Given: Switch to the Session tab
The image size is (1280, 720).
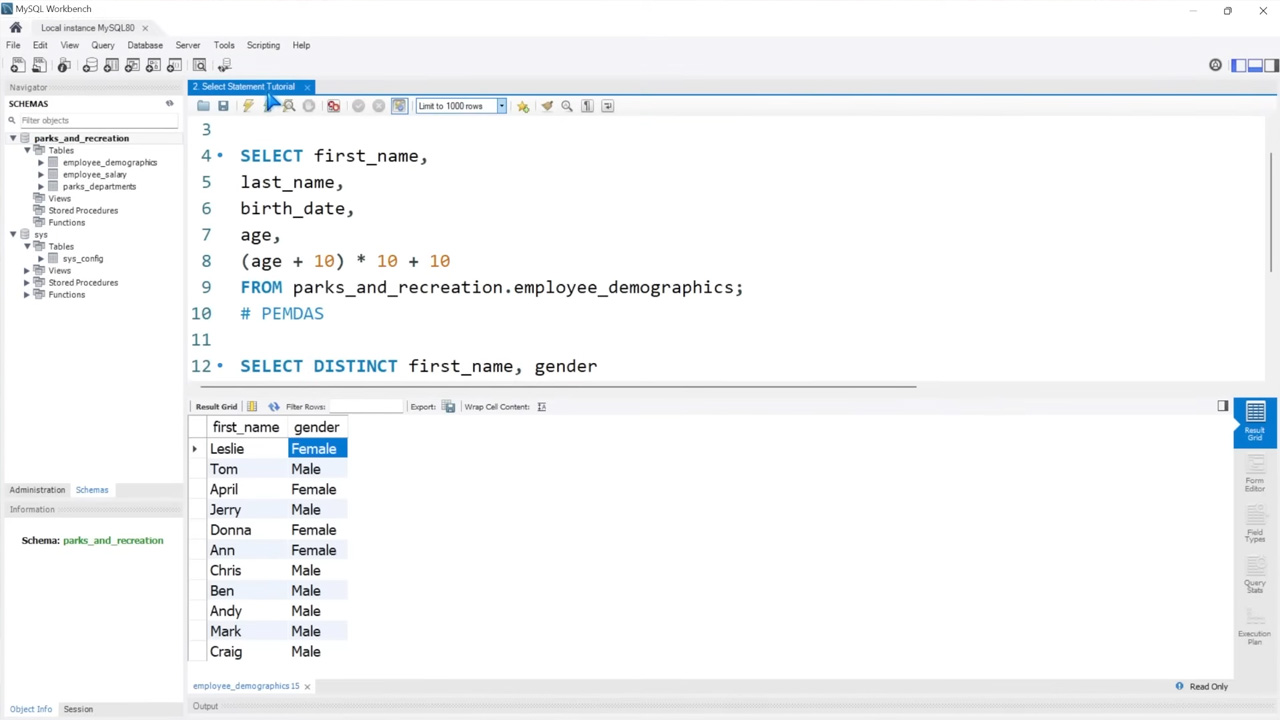Looking at the screenshot, I should [78, 709].
